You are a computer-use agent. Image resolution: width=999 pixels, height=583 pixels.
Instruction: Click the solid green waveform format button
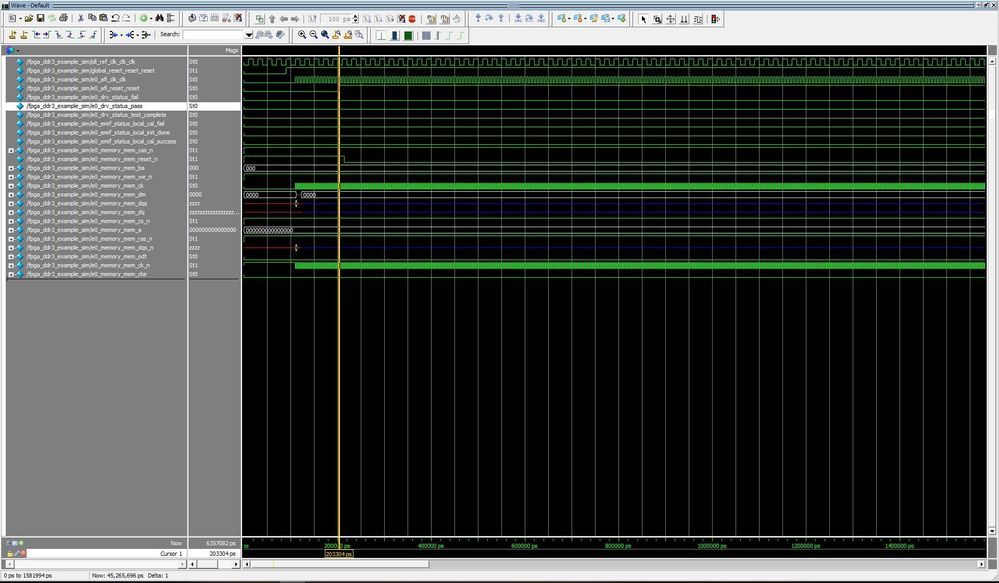click(x=408, y=35)
